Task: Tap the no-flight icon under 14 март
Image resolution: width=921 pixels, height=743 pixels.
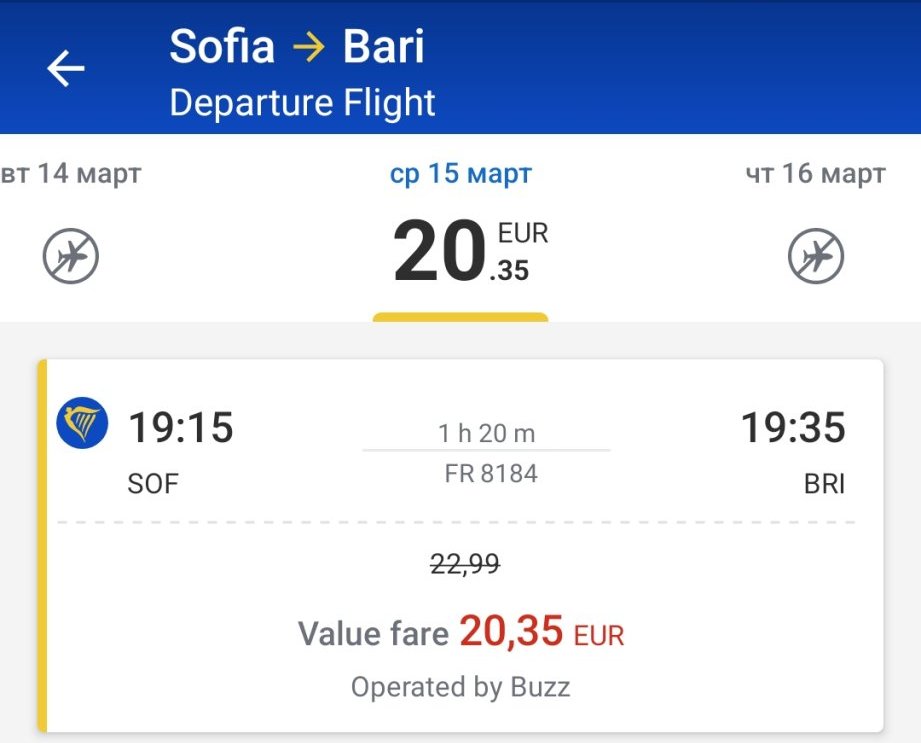Action: pyautogui.click(x=71, y=257)
